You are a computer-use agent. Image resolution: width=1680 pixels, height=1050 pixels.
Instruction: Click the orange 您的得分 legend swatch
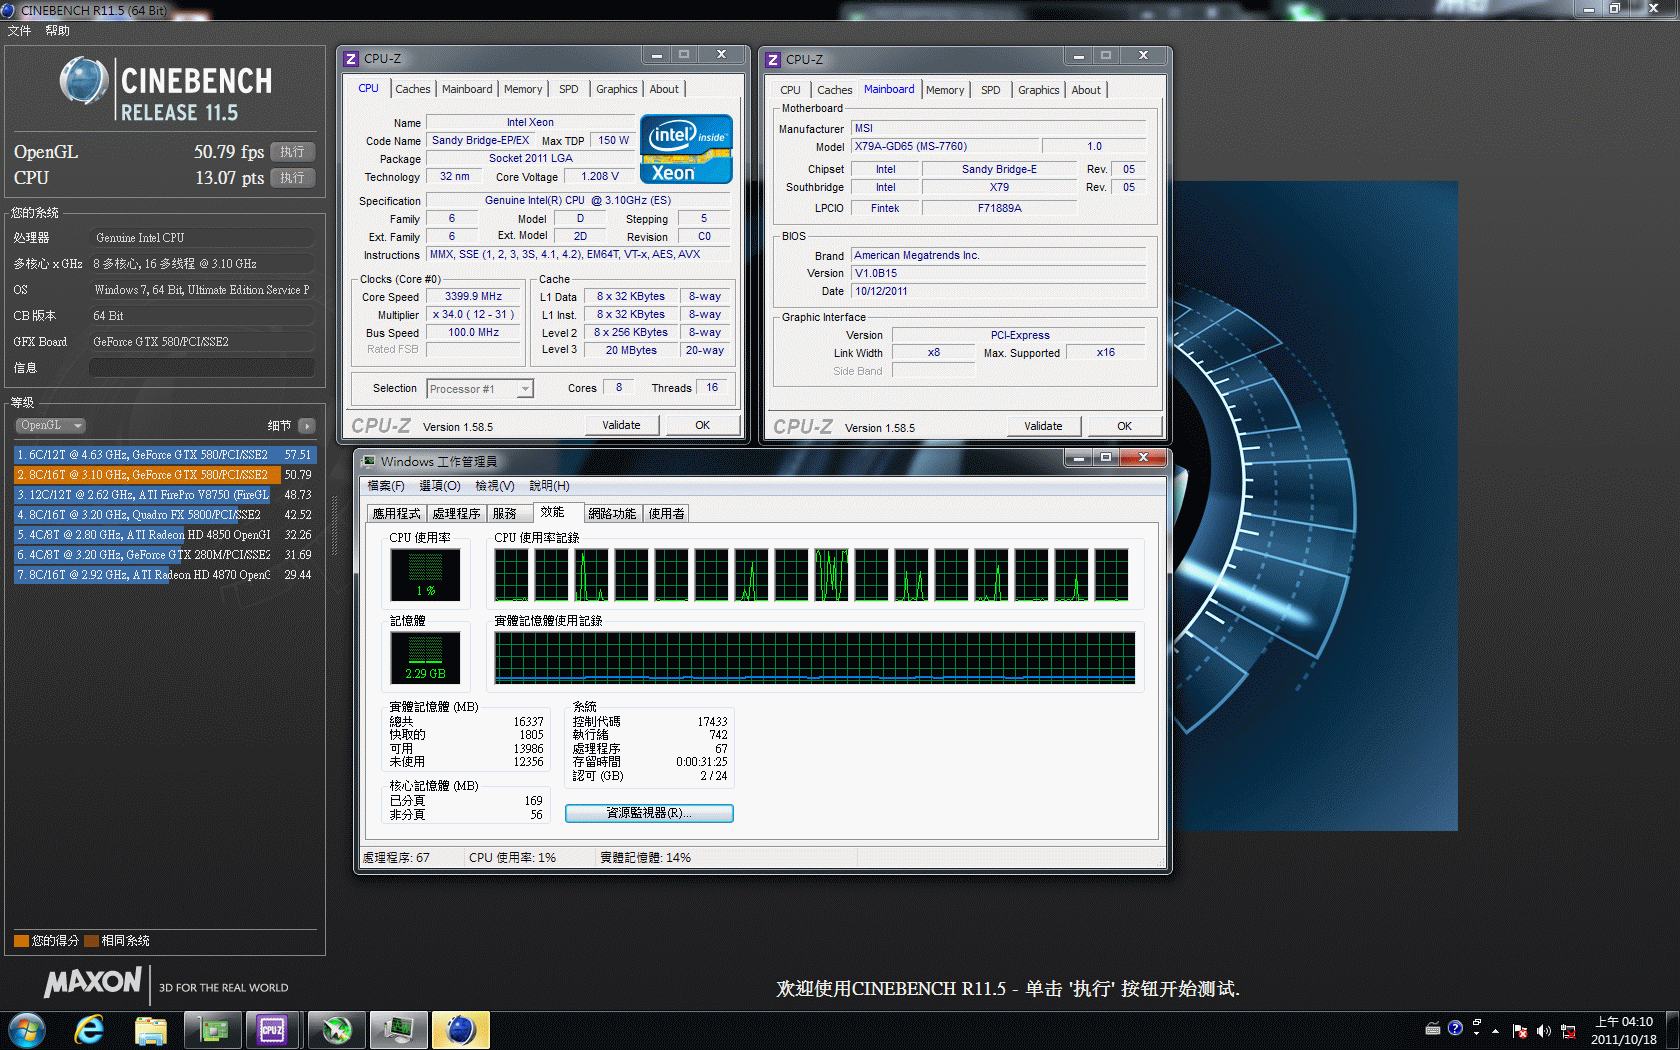(21, 941)
